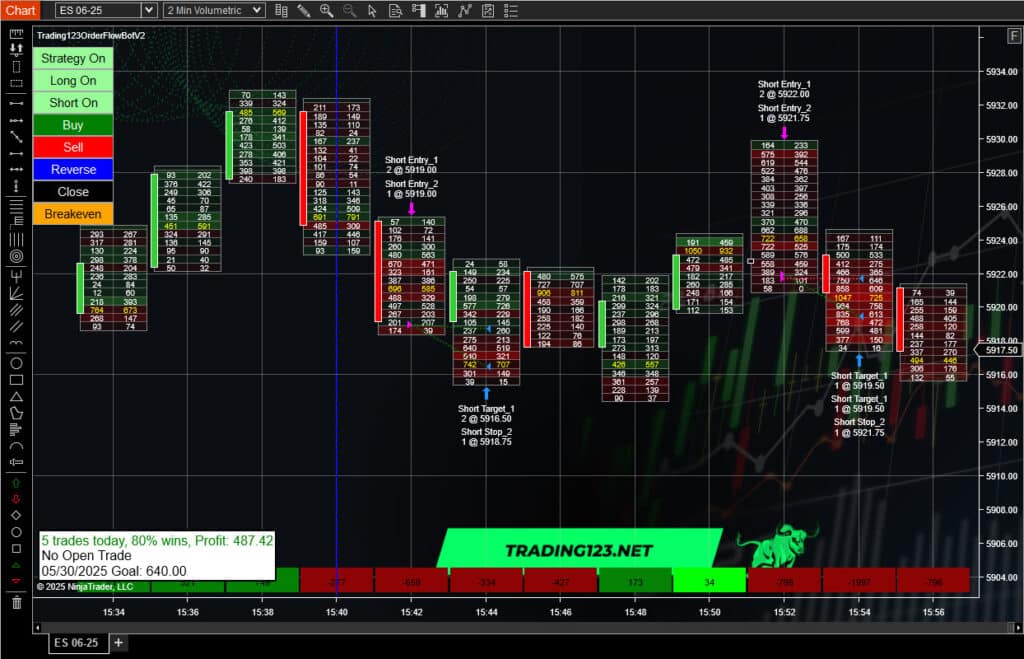Click the 'Short Target_1 2 @ 5916.50' label

click(486, 413)
